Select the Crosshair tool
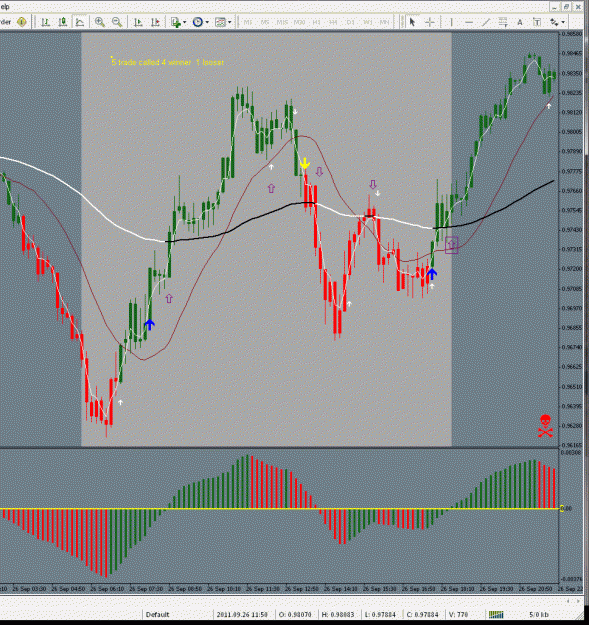The height and width of the screenshot is (625, 589). click(430, 22)
